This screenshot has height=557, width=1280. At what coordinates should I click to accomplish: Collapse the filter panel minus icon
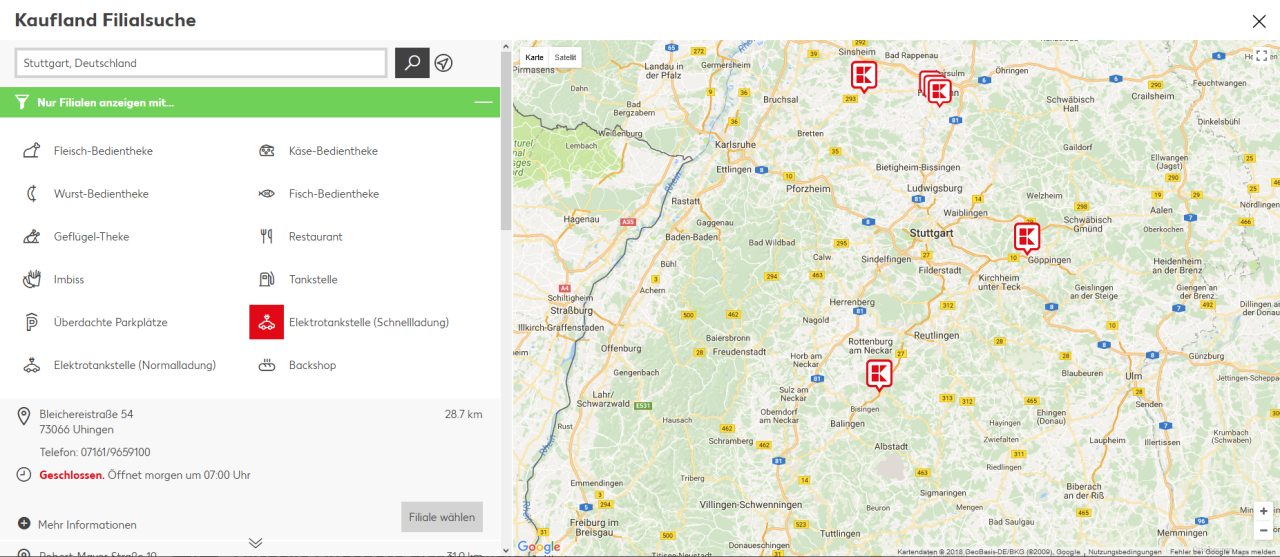pos(483,102)
